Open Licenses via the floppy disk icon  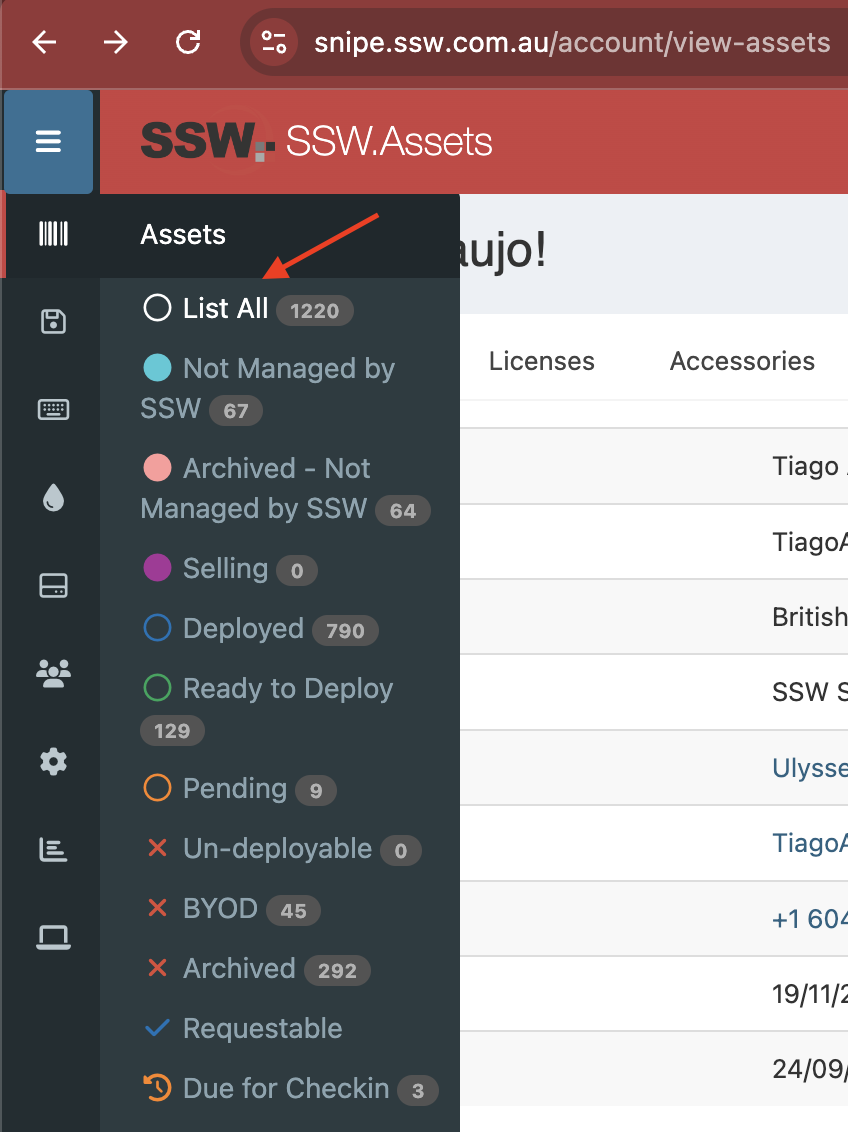point(53,321)
